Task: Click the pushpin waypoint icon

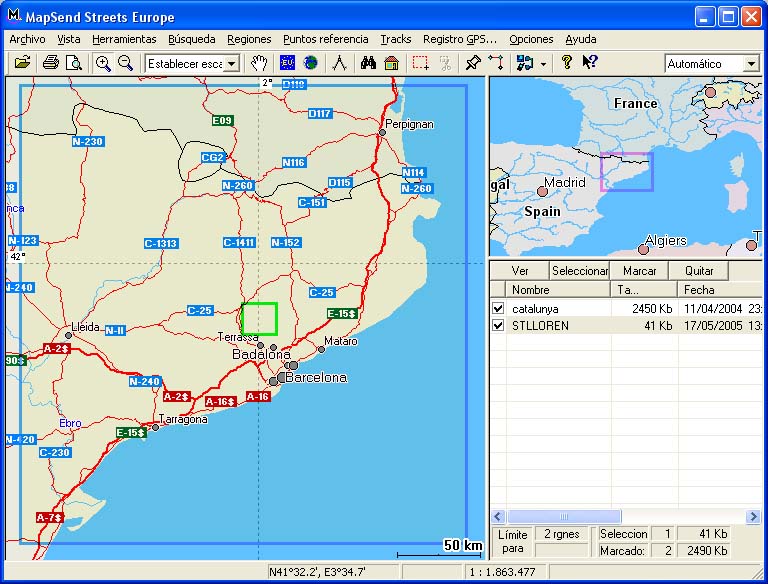Action: click(x=472, y=63)
